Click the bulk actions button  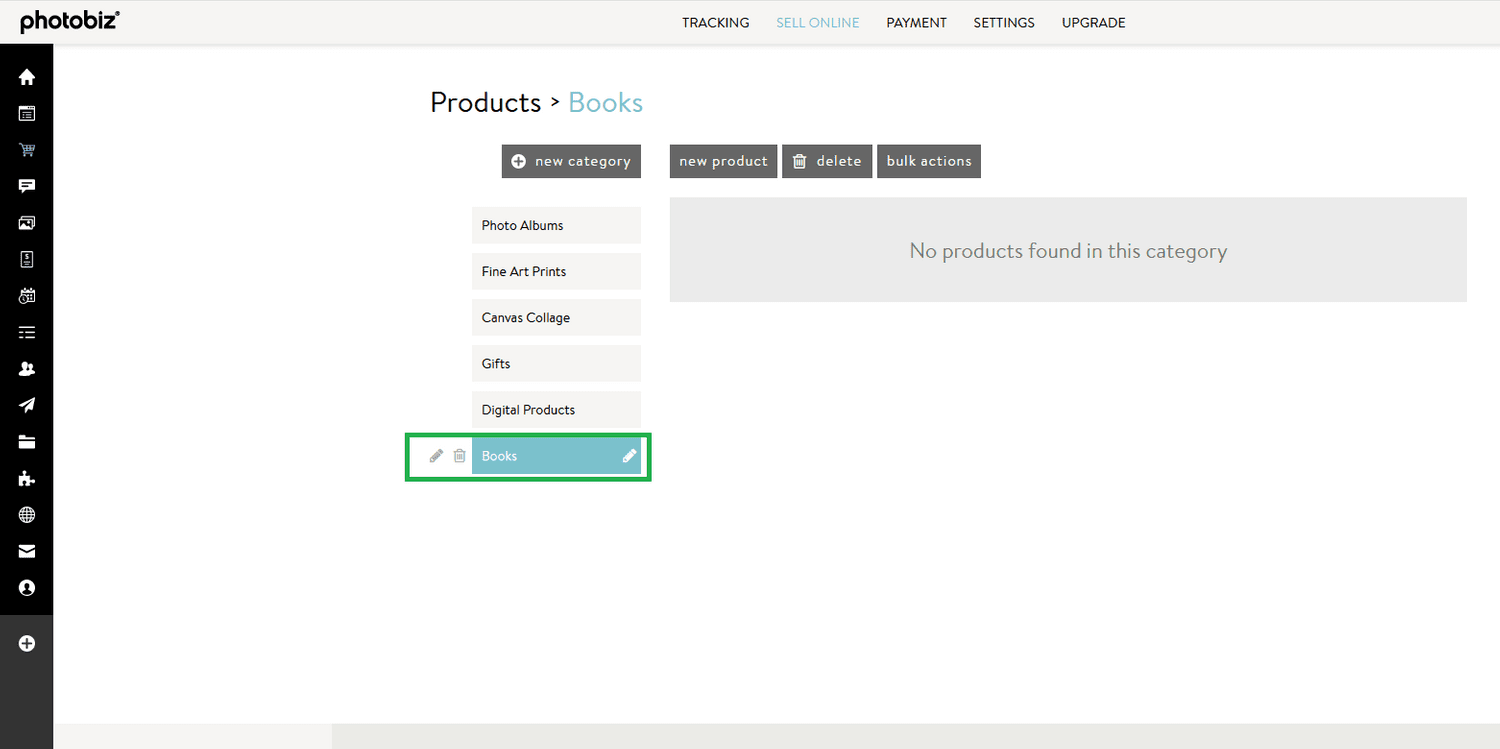(928, 161)
